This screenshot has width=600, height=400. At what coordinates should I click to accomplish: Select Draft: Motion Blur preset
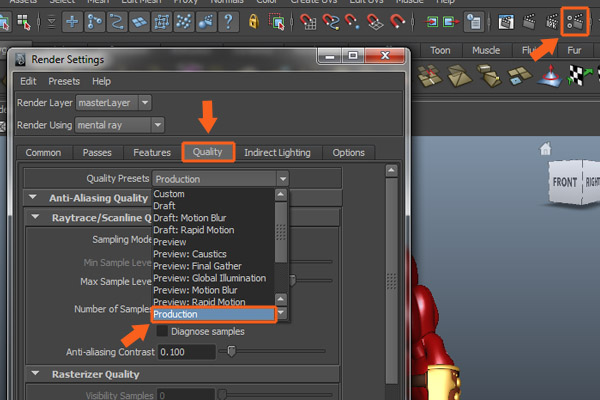pyautogui.click(x=213, y=218)
